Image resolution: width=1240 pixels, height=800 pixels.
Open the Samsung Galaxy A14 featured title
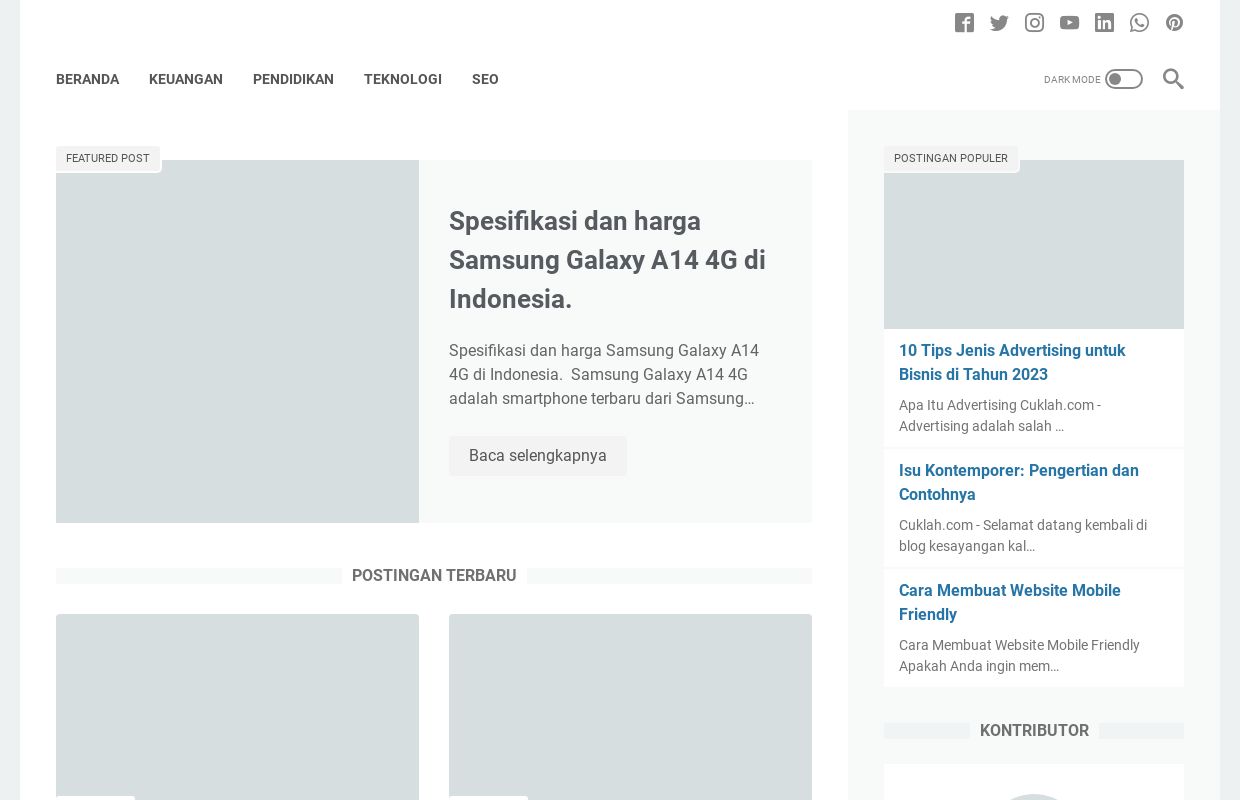click(607, 260)
